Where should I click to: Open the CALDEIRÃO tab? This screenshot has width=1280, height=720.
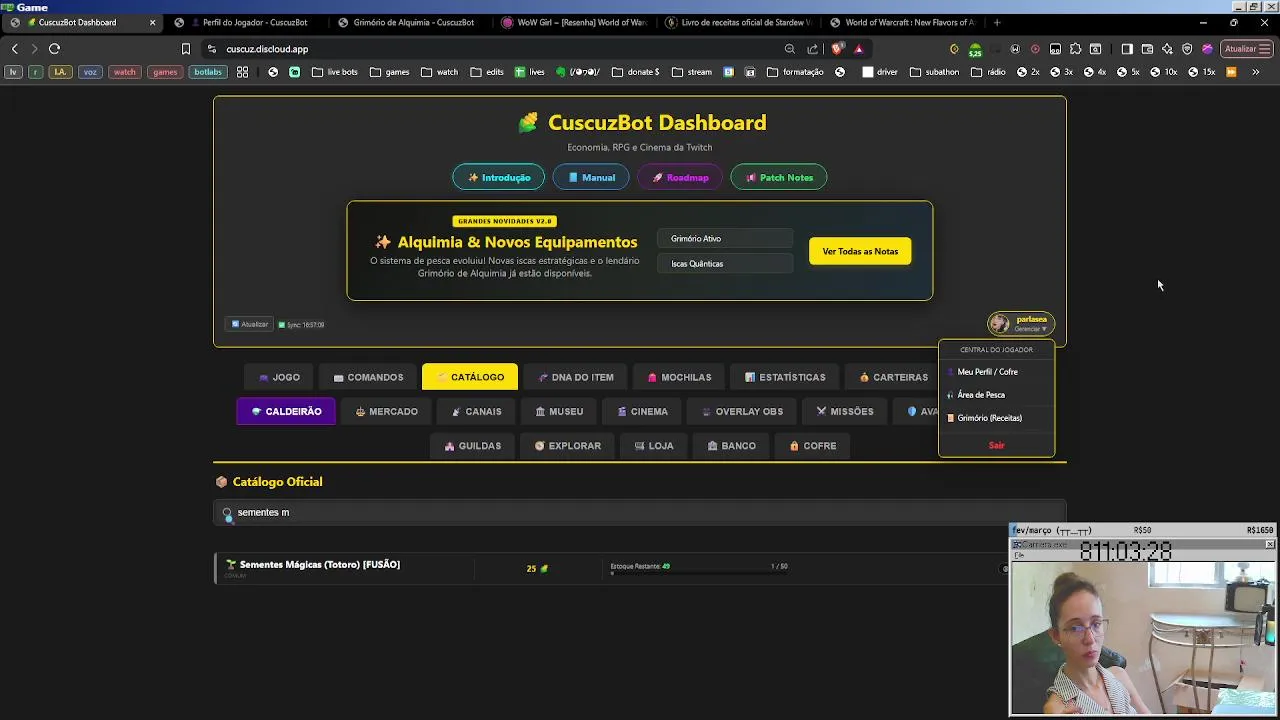tap(286, 411)
